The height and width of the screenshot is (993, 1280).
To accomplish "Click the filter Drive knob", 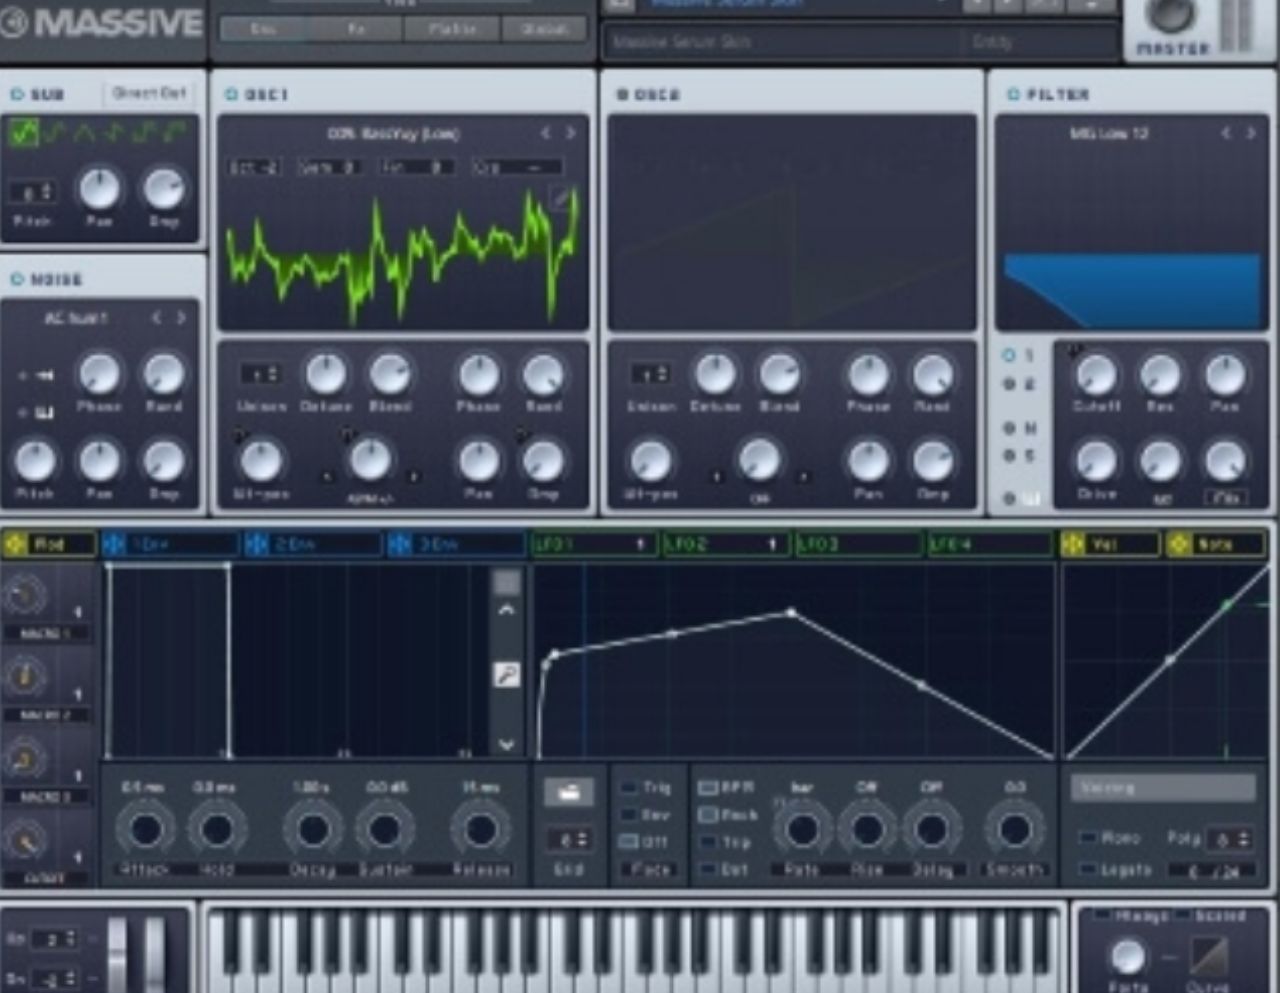I will click(x=1096, y=461).
